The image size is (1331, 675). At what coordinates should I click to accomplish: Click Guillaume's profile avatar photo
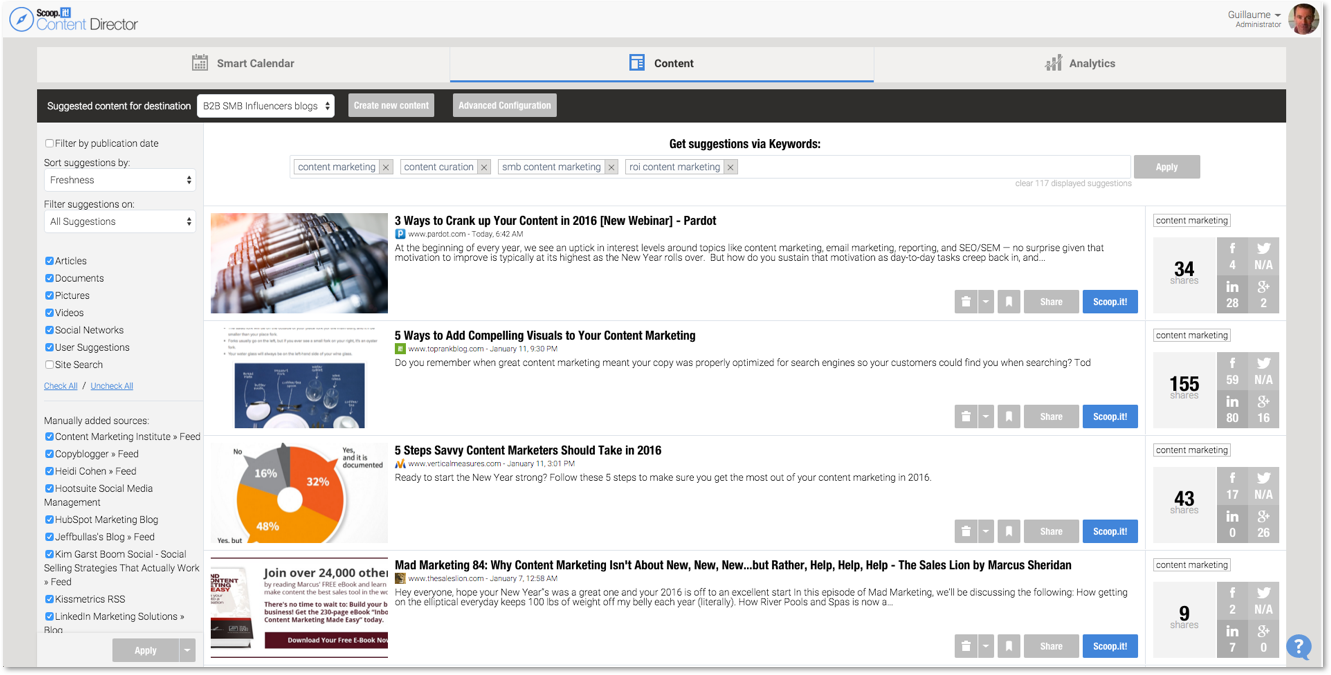tap(1304, 19)
